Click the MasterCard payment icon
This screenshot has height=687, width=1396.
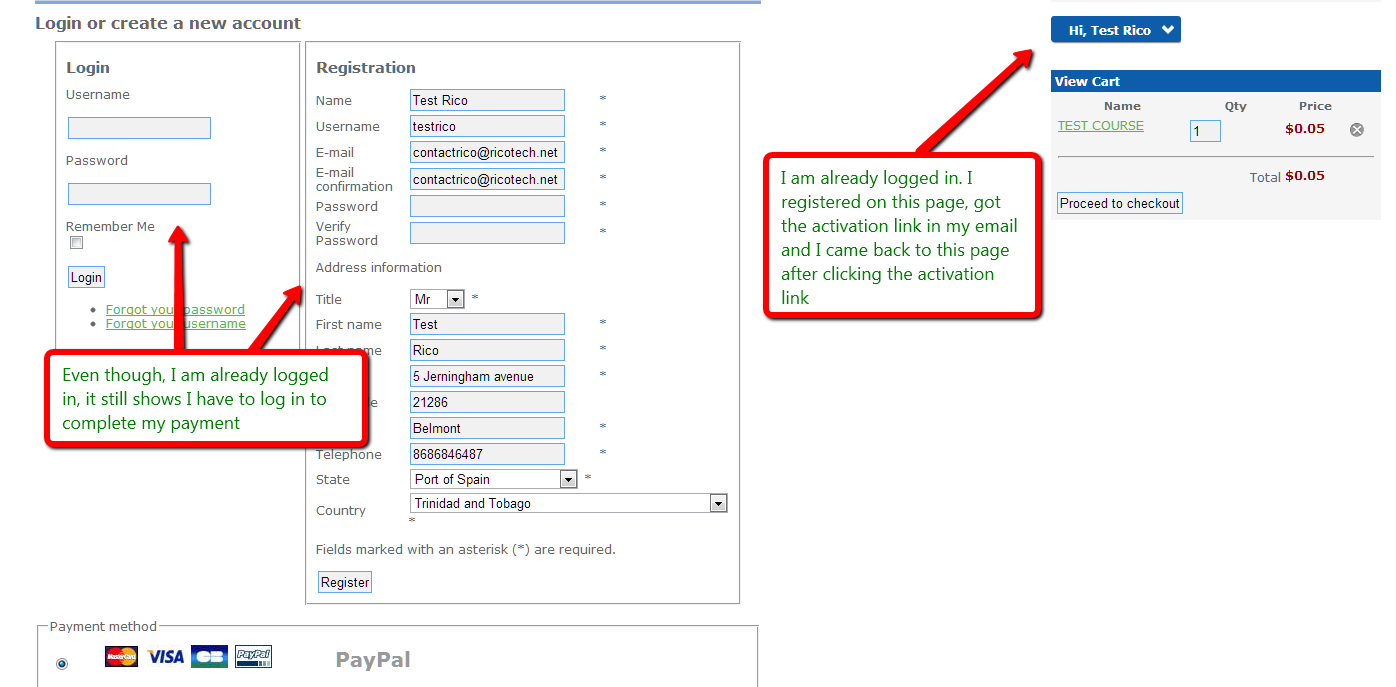tap(121, 657)
